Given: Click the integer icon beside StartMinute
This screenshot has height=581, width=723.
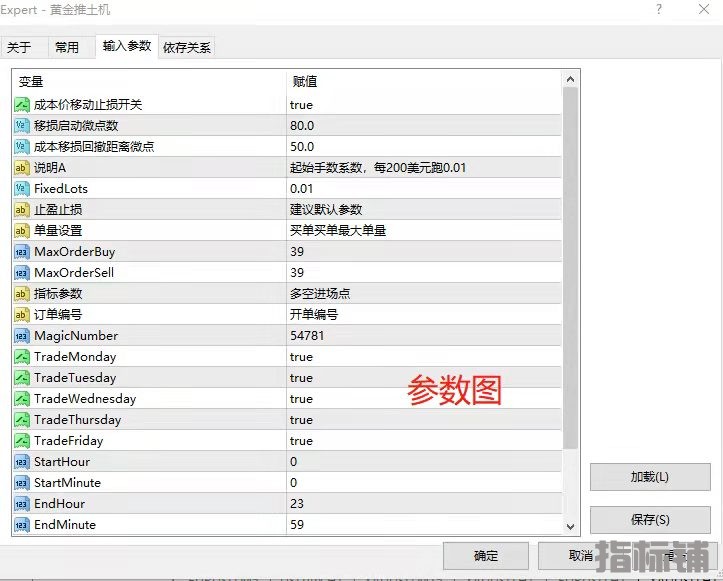Looking at the screenshot, I should pos(22,483).
